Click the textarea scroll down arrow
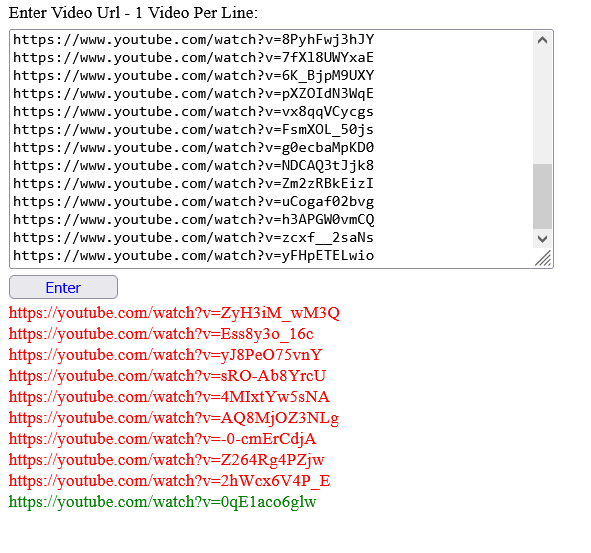Screen dimensions: 591x553 [542, 239]
